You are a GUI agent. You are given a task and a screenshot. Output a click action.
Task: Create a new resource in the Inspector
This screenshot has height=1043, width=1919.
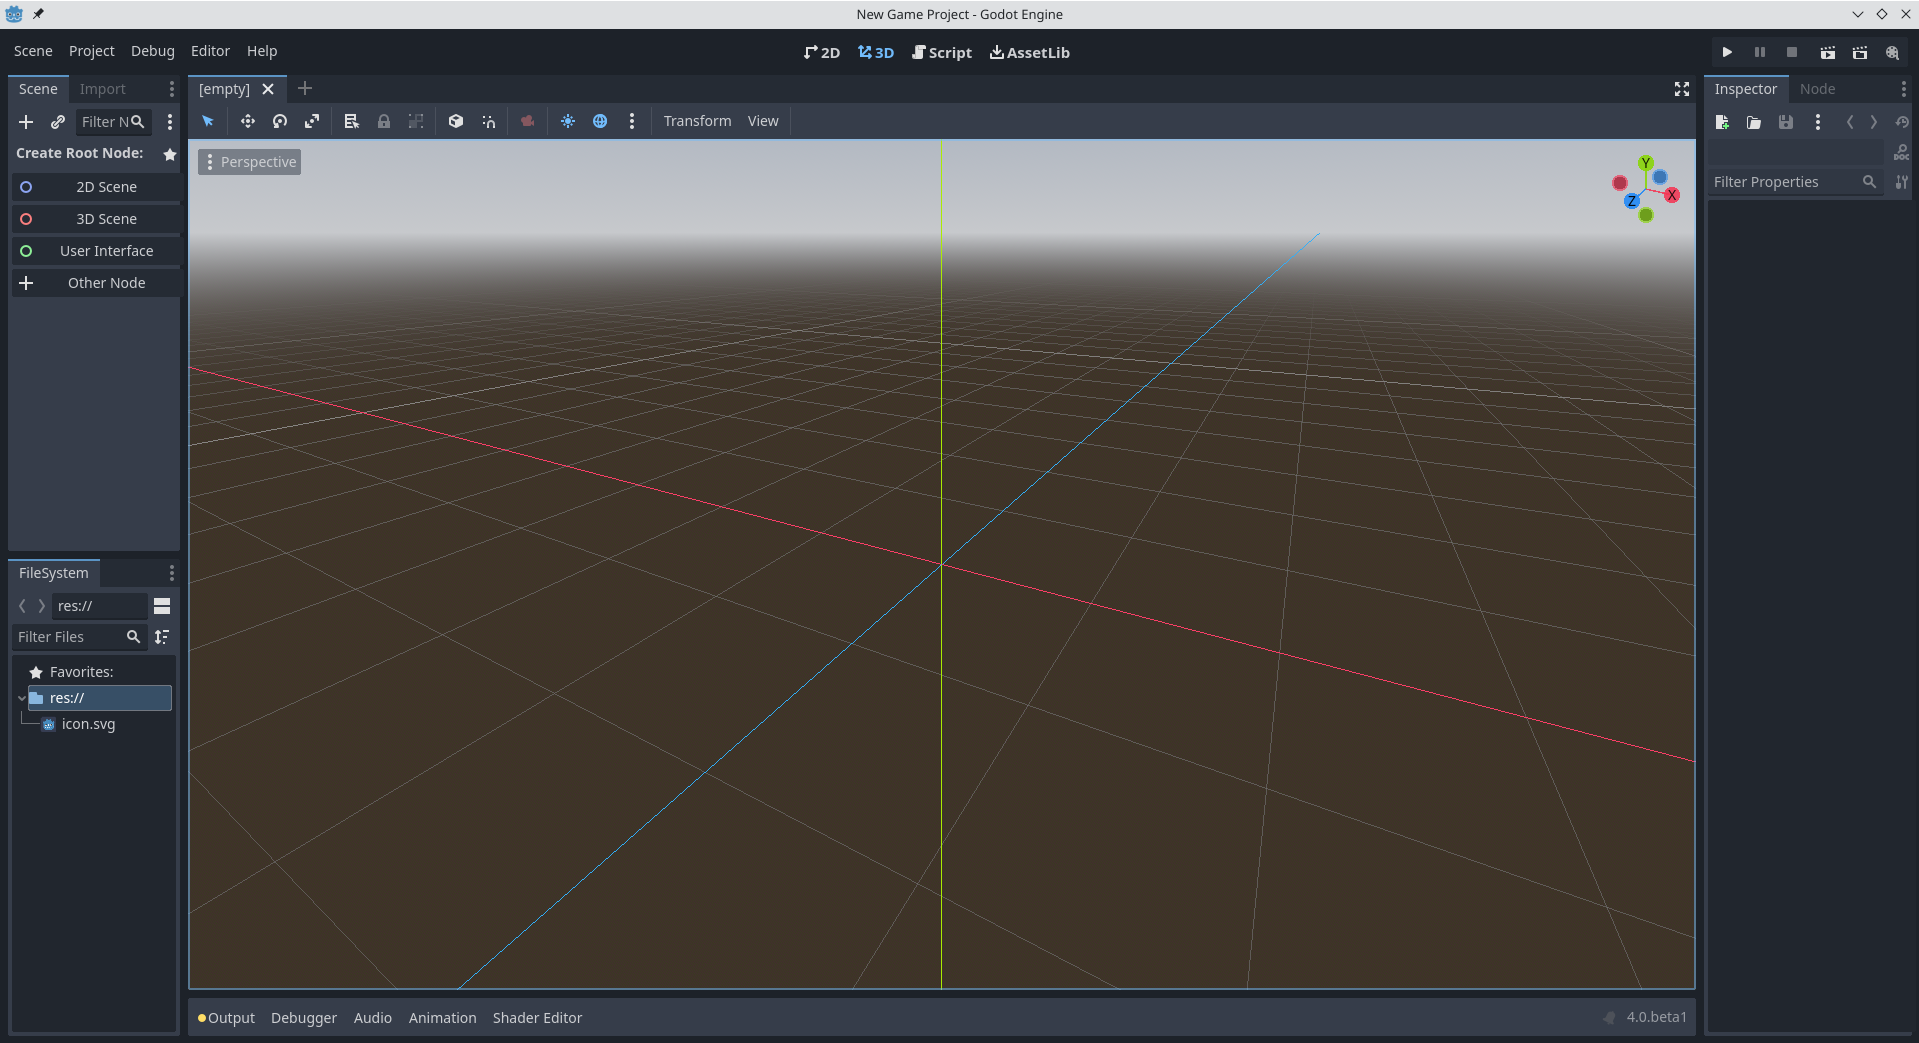tap(1722, 122)
